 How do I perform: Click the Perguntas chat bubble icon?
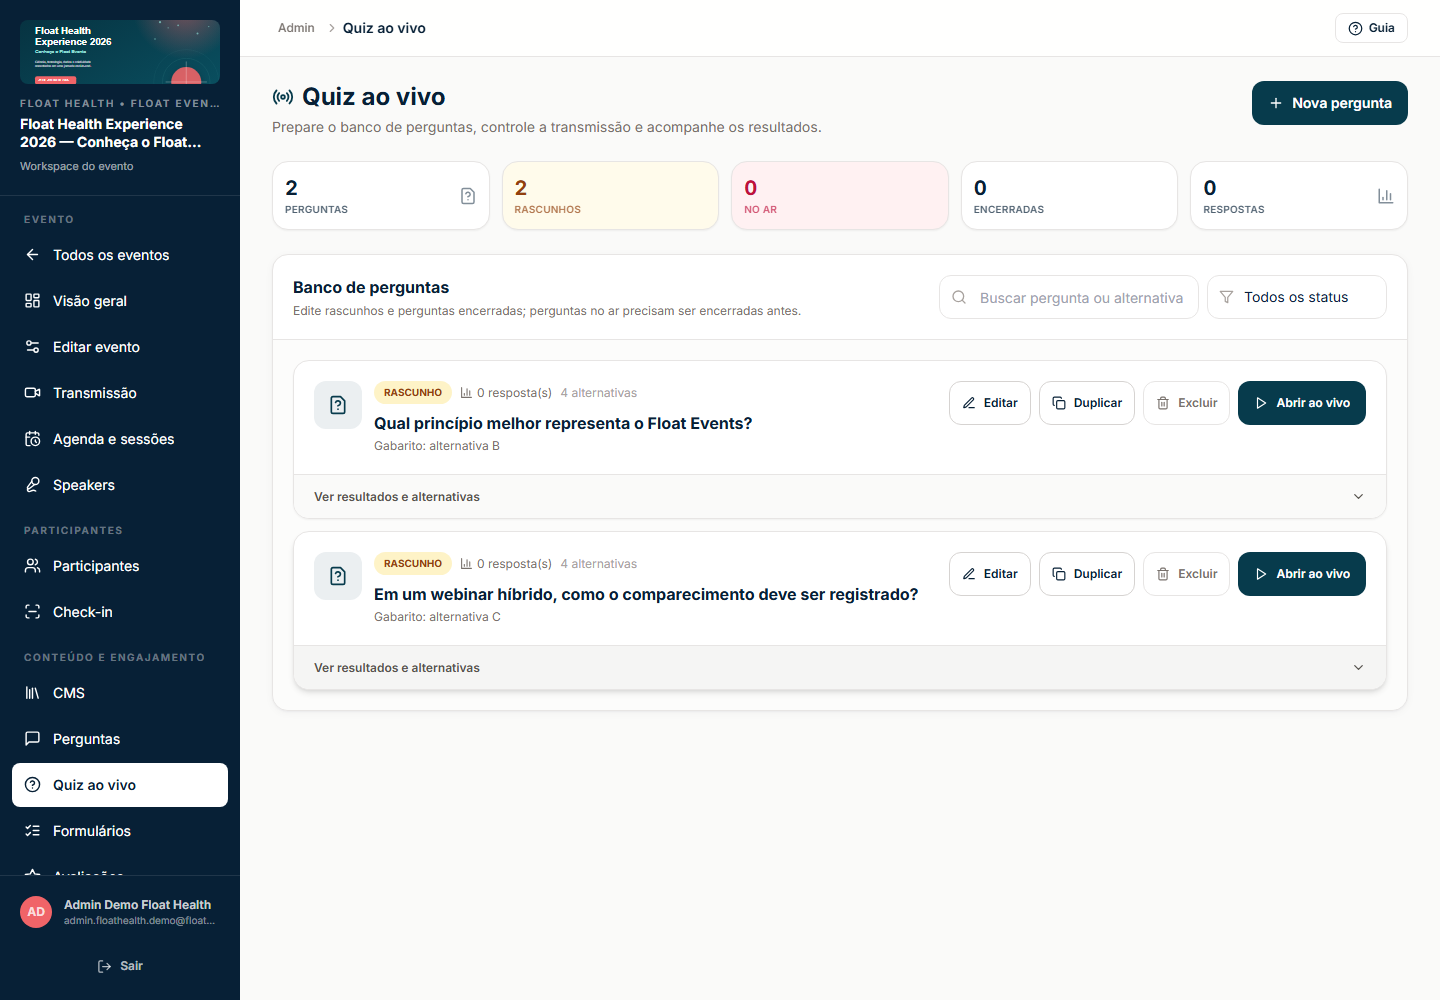[33, 739]
